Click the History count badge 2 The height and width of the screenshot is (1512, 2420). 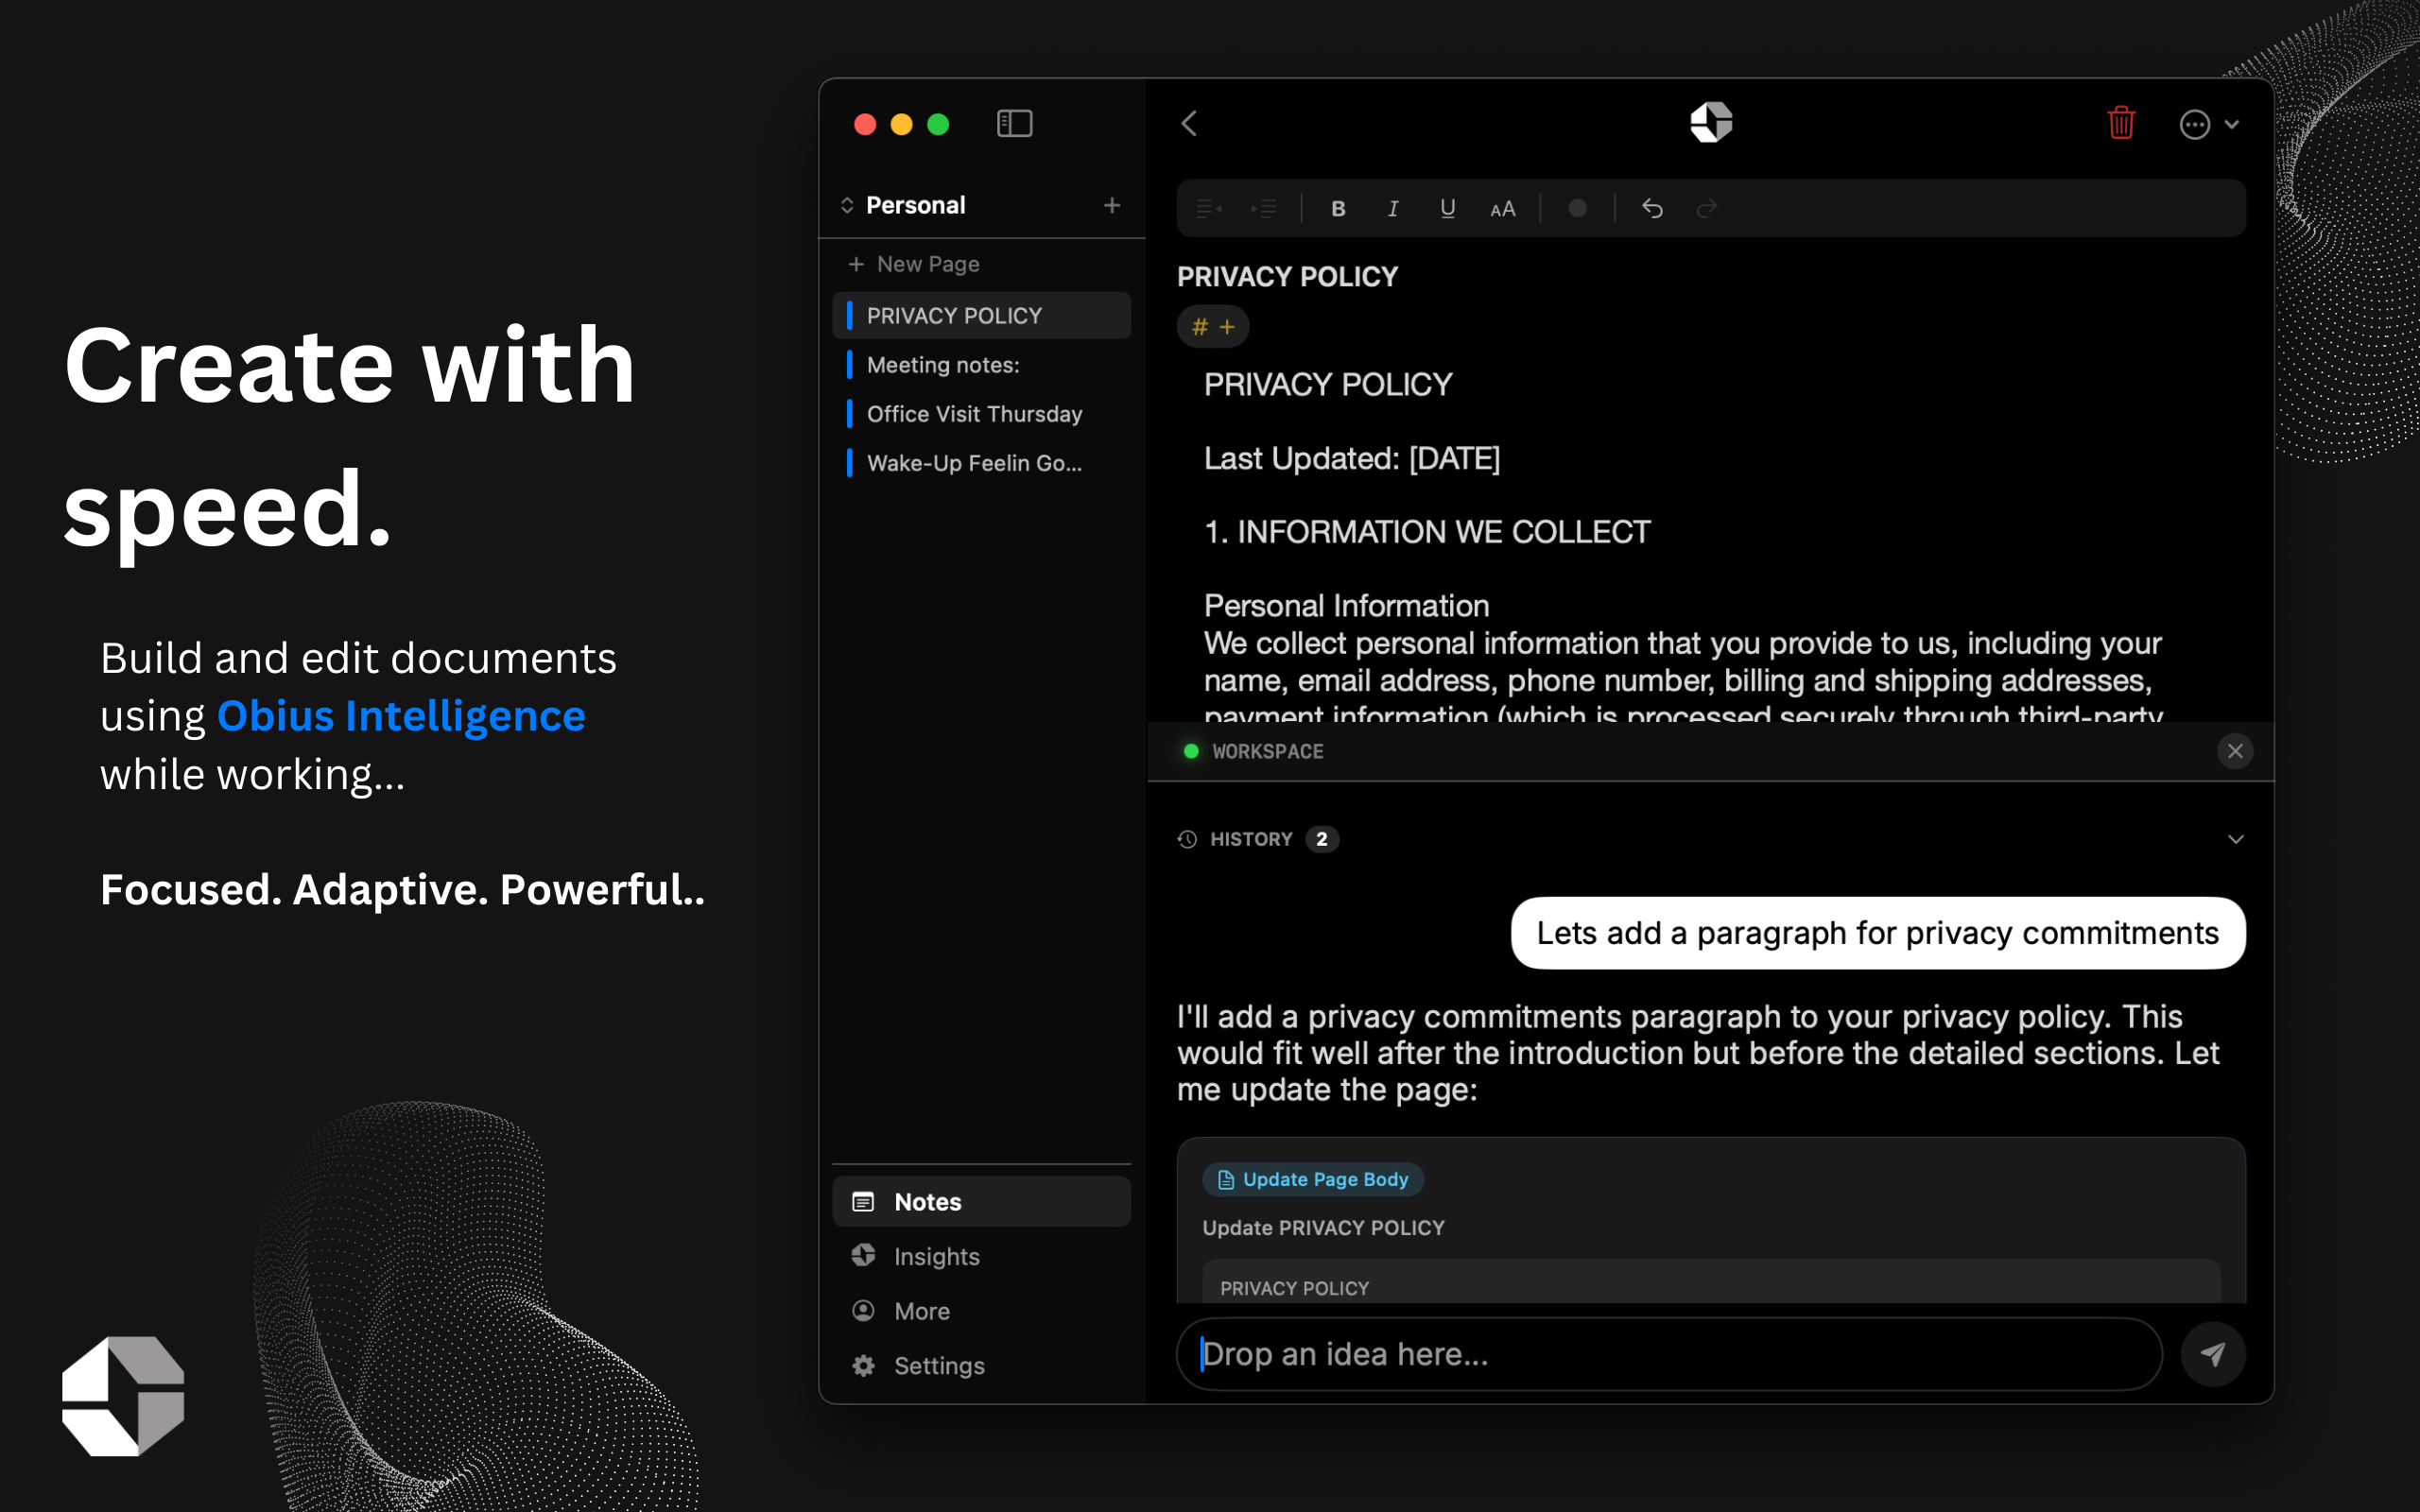coord(1322,839)
